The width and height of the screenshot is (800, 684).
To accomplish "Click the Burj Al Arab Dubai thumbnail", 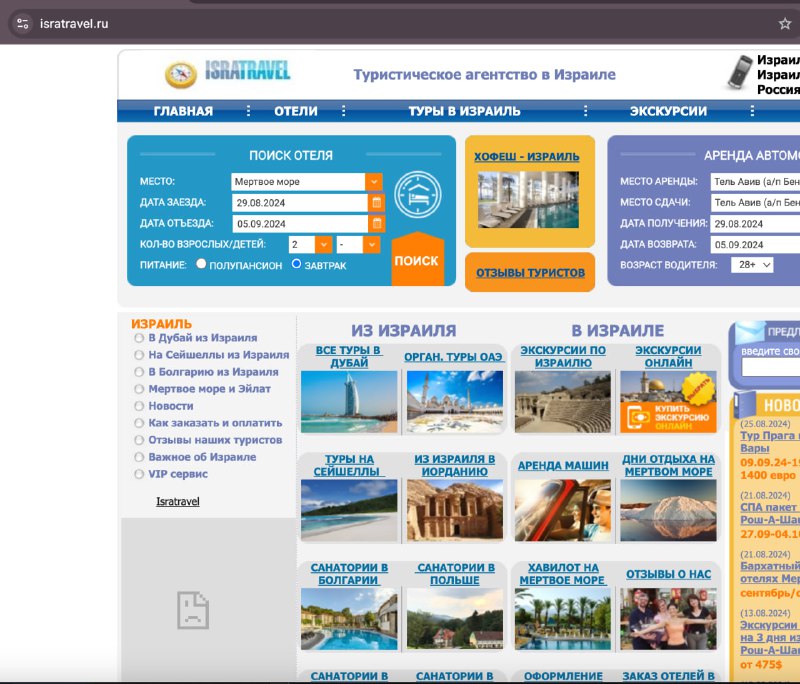I will (x=349, y=402).
